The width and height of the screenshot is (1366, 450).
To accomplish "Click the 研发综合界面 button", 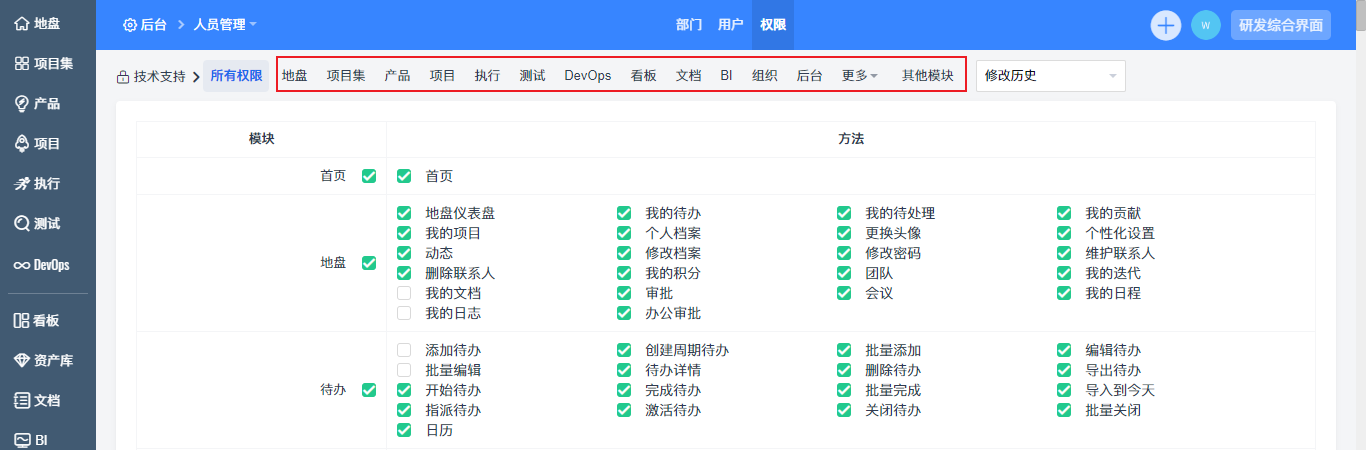I will 1280,25.
